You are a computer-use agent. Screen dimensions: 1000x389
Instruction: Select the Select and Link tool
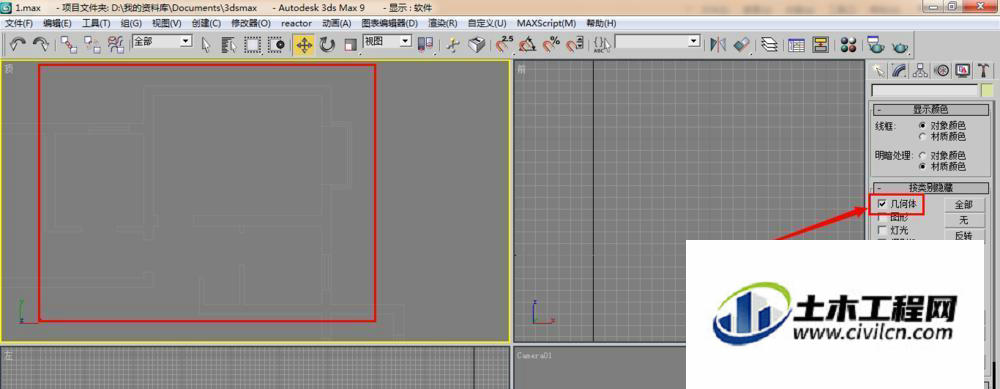(x=68, y=44)
